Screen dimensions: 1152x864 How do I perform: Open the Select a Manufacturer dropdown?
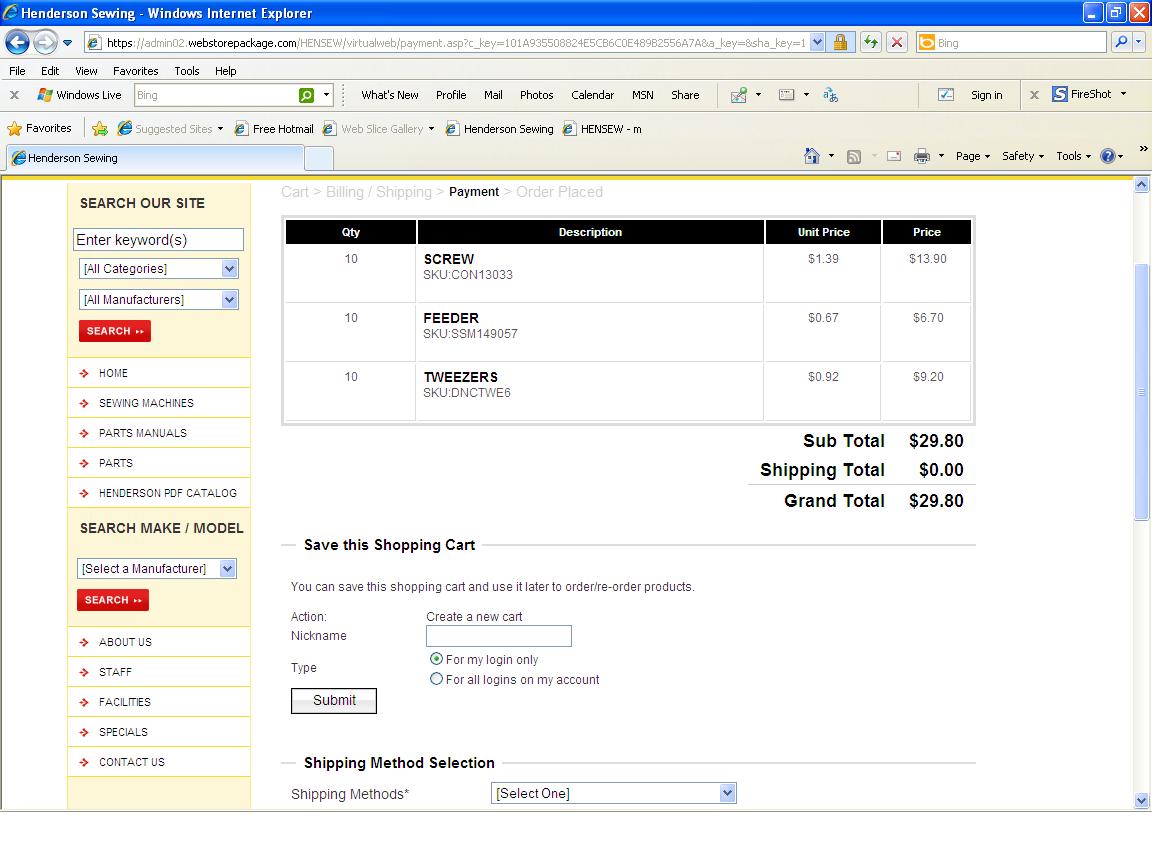pos(156,569)
